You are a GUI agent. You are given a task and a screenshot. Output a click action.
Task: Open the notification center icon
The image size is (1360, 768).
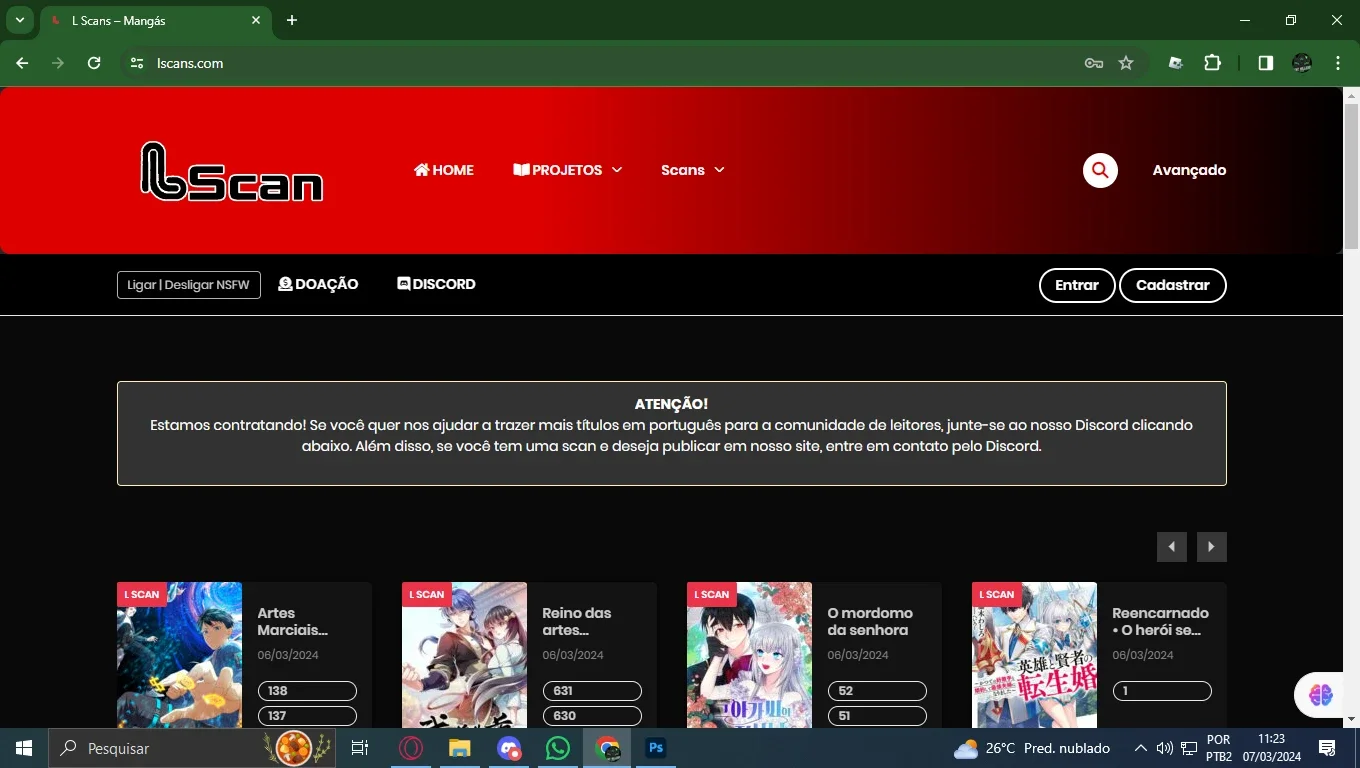1328,748
